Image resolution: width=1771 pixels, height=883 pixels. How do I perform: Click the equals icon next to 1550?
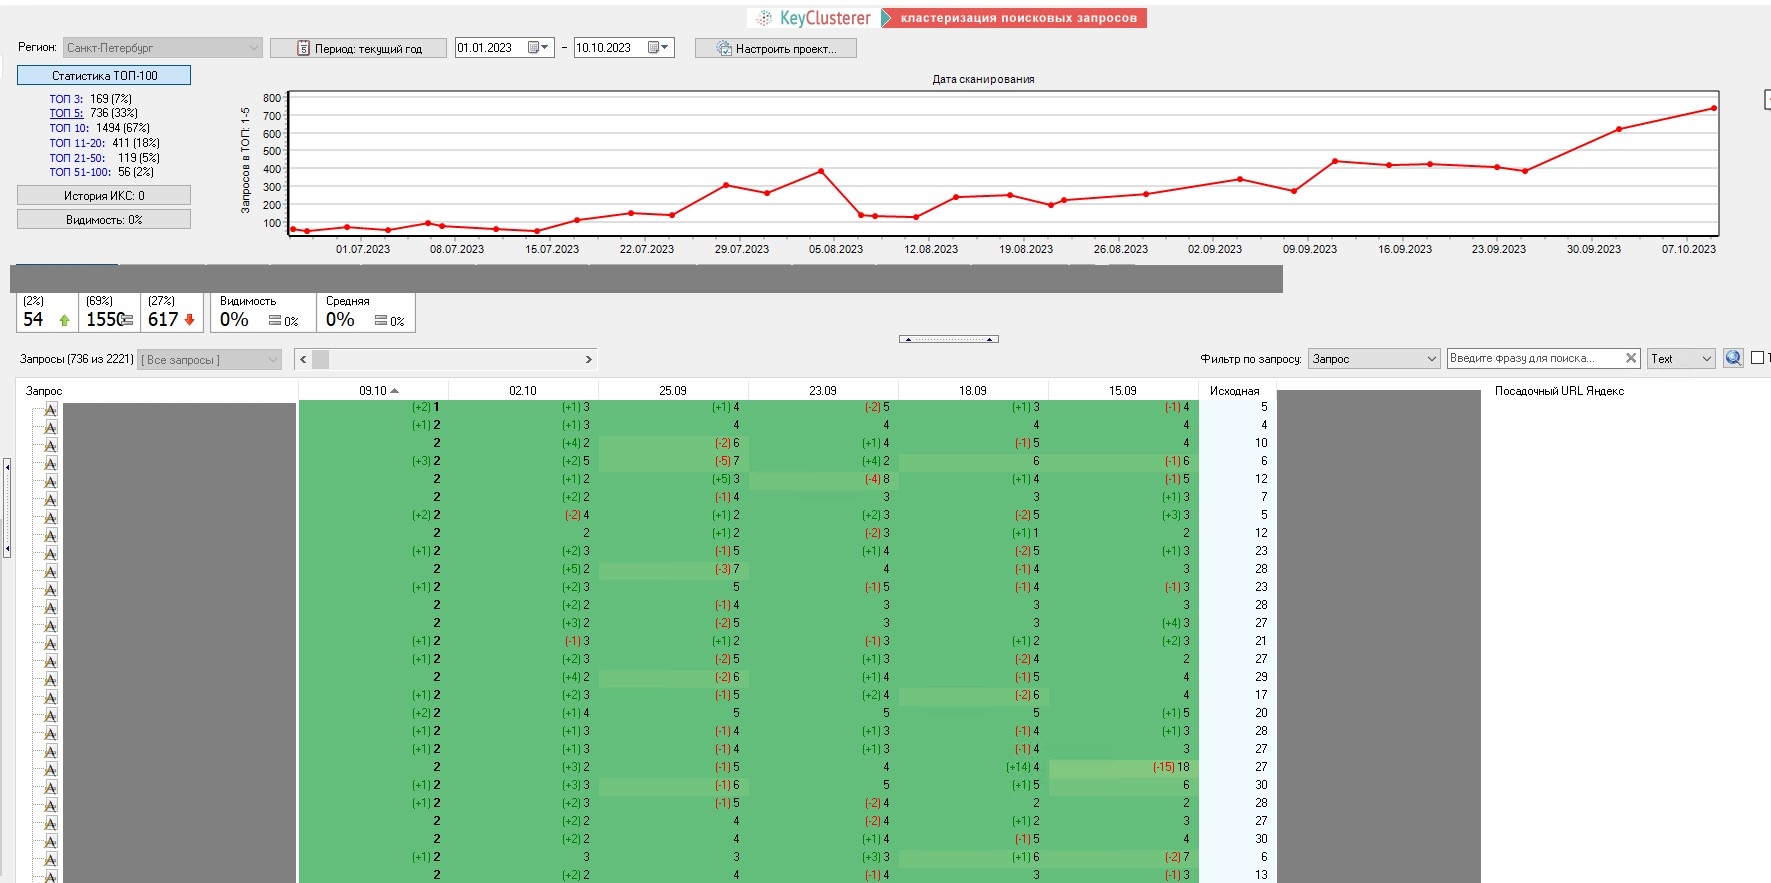[x=127, y=320]
